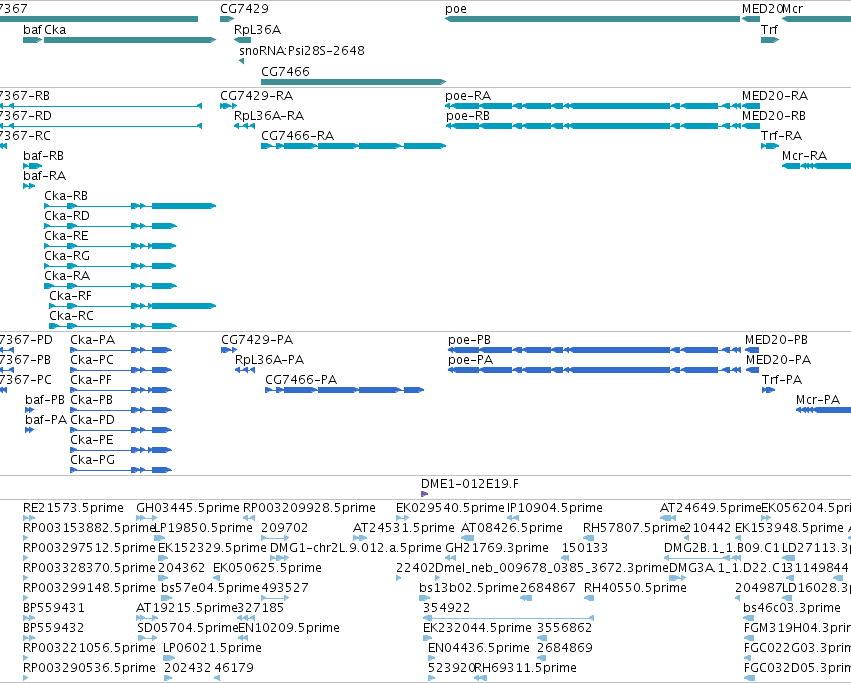Screen dimensions: 851x683
Task: Select the EN10209.5prime EST label
Action: click(289, 628)
